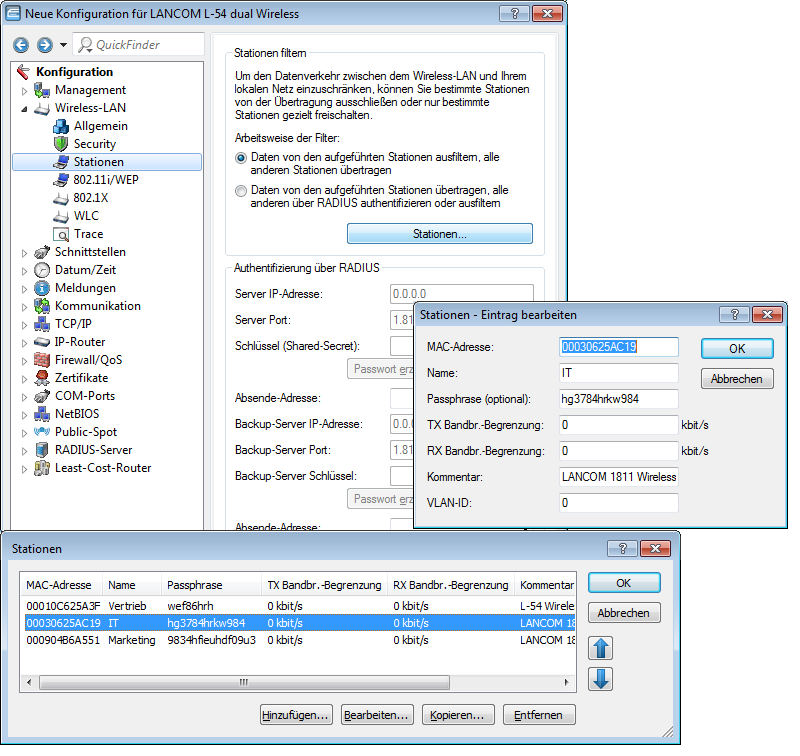
Task: Expand the Management tree node
Action: pyautogui.click(x=25, y=90)
